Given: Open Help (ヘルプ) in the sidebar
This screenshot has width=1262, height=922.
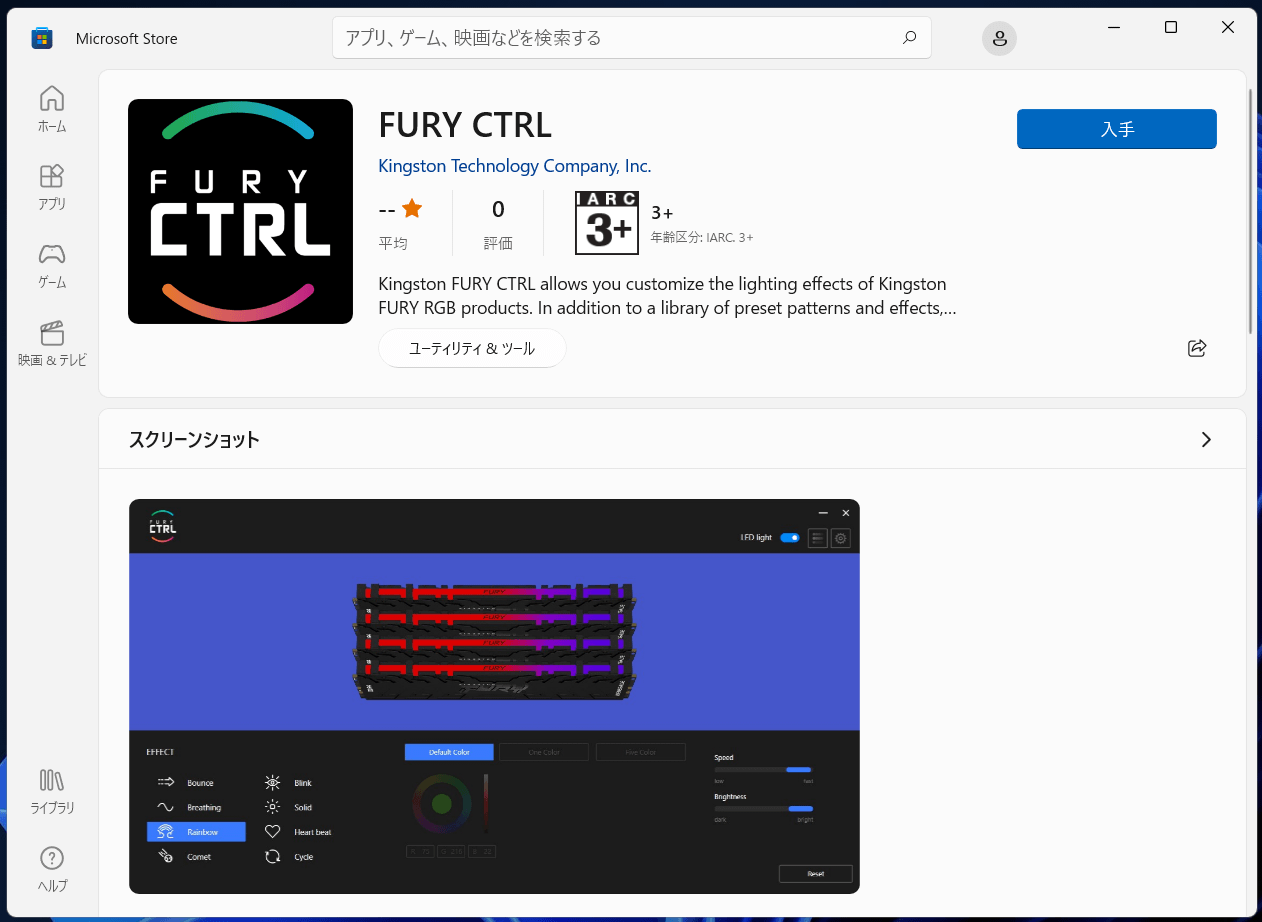Looking at the screenshot, I should coord(52,869).
